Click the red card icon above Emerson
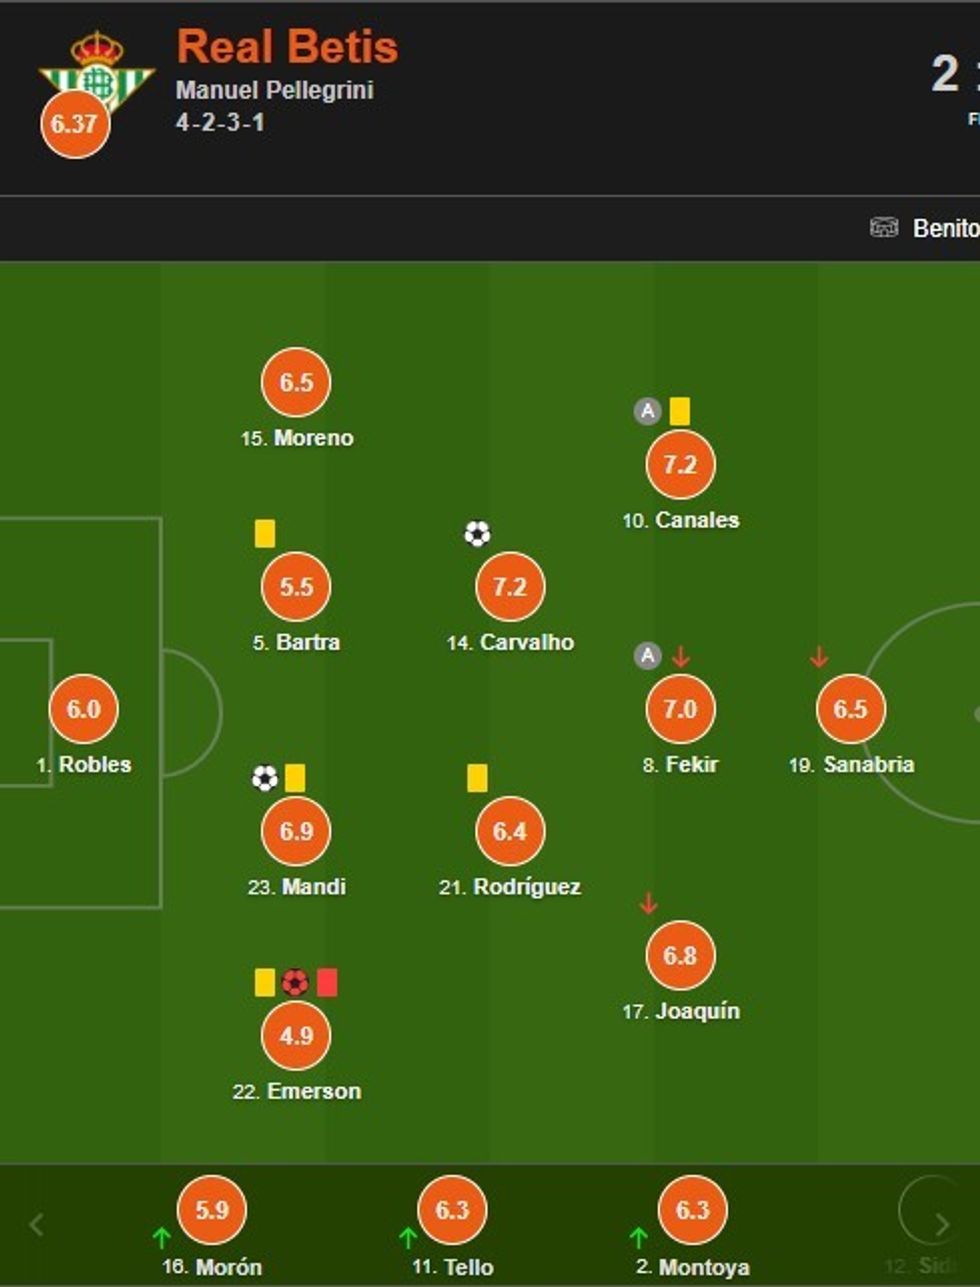980x1287 pixels. (327, 983)
